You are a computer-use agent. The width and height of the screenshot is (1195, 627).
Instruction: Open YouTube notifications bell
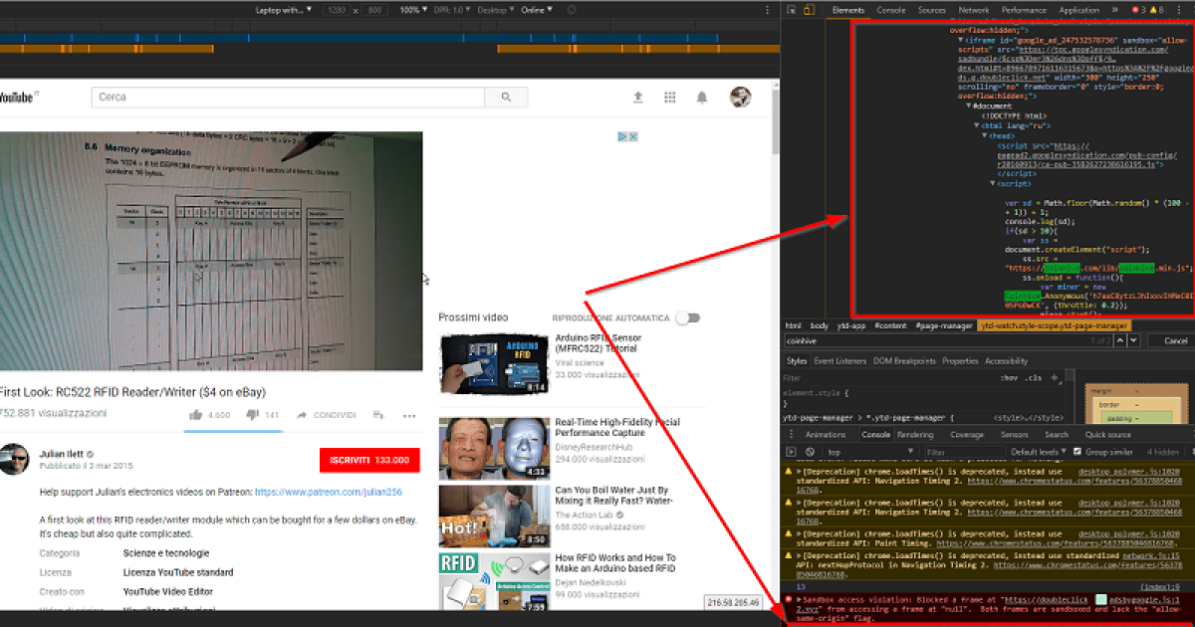(x=702, y=97)
